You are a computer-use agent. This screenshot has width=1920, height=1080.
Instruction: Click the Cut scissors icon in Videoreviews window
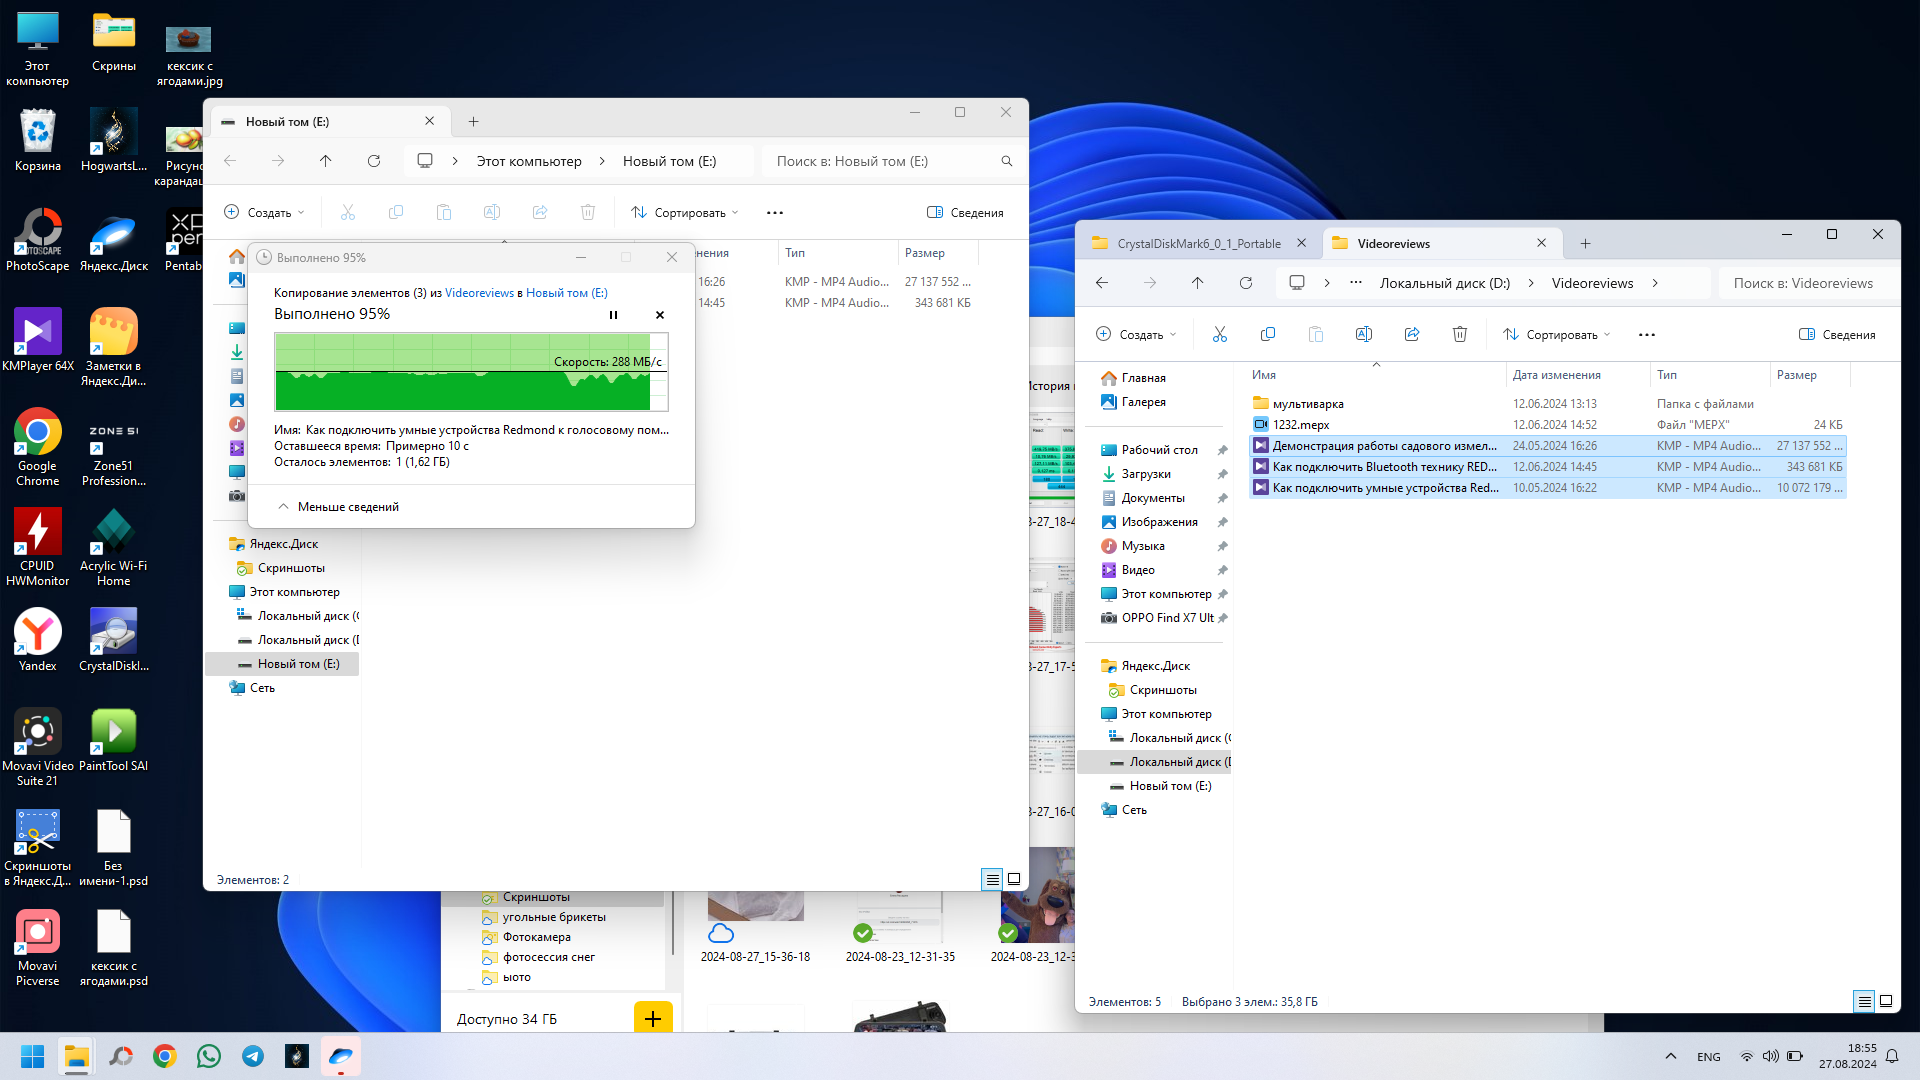point(1219,335)
